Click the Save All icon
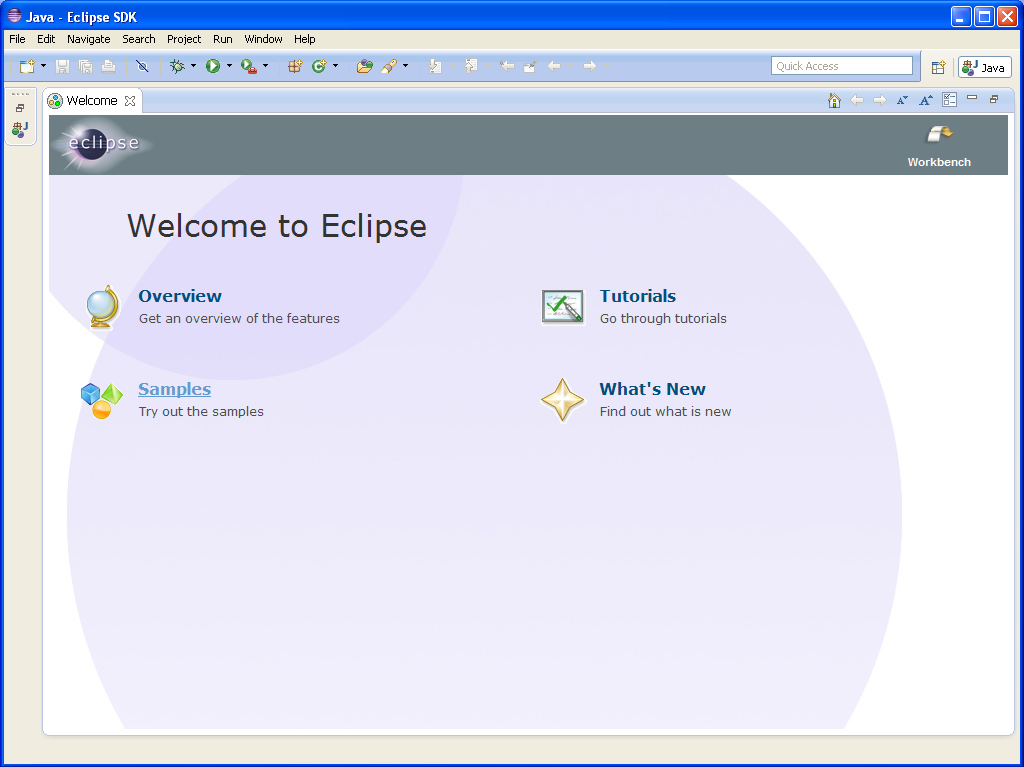Screen dimensions: 1024x767 (x=86, y=66)
